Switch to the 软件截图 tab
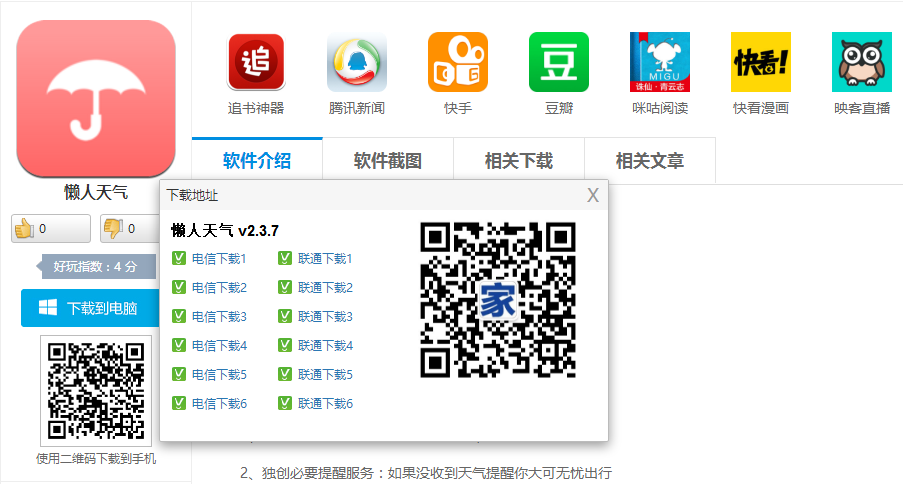Screen dimensions: 903x484 (x=388, y=161)
